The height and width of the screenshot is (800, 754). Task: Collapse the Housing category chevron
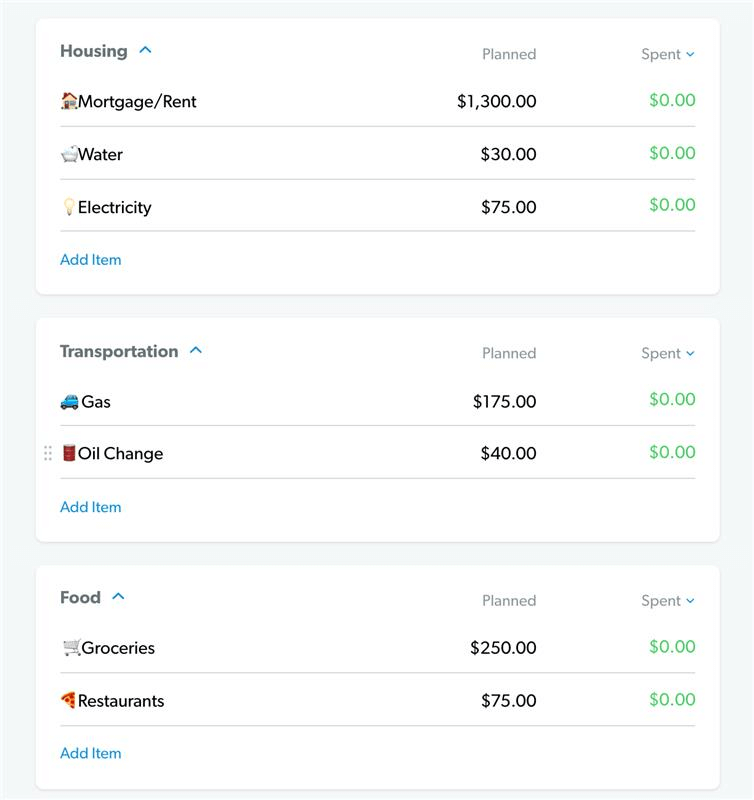[x=145, y=50]
